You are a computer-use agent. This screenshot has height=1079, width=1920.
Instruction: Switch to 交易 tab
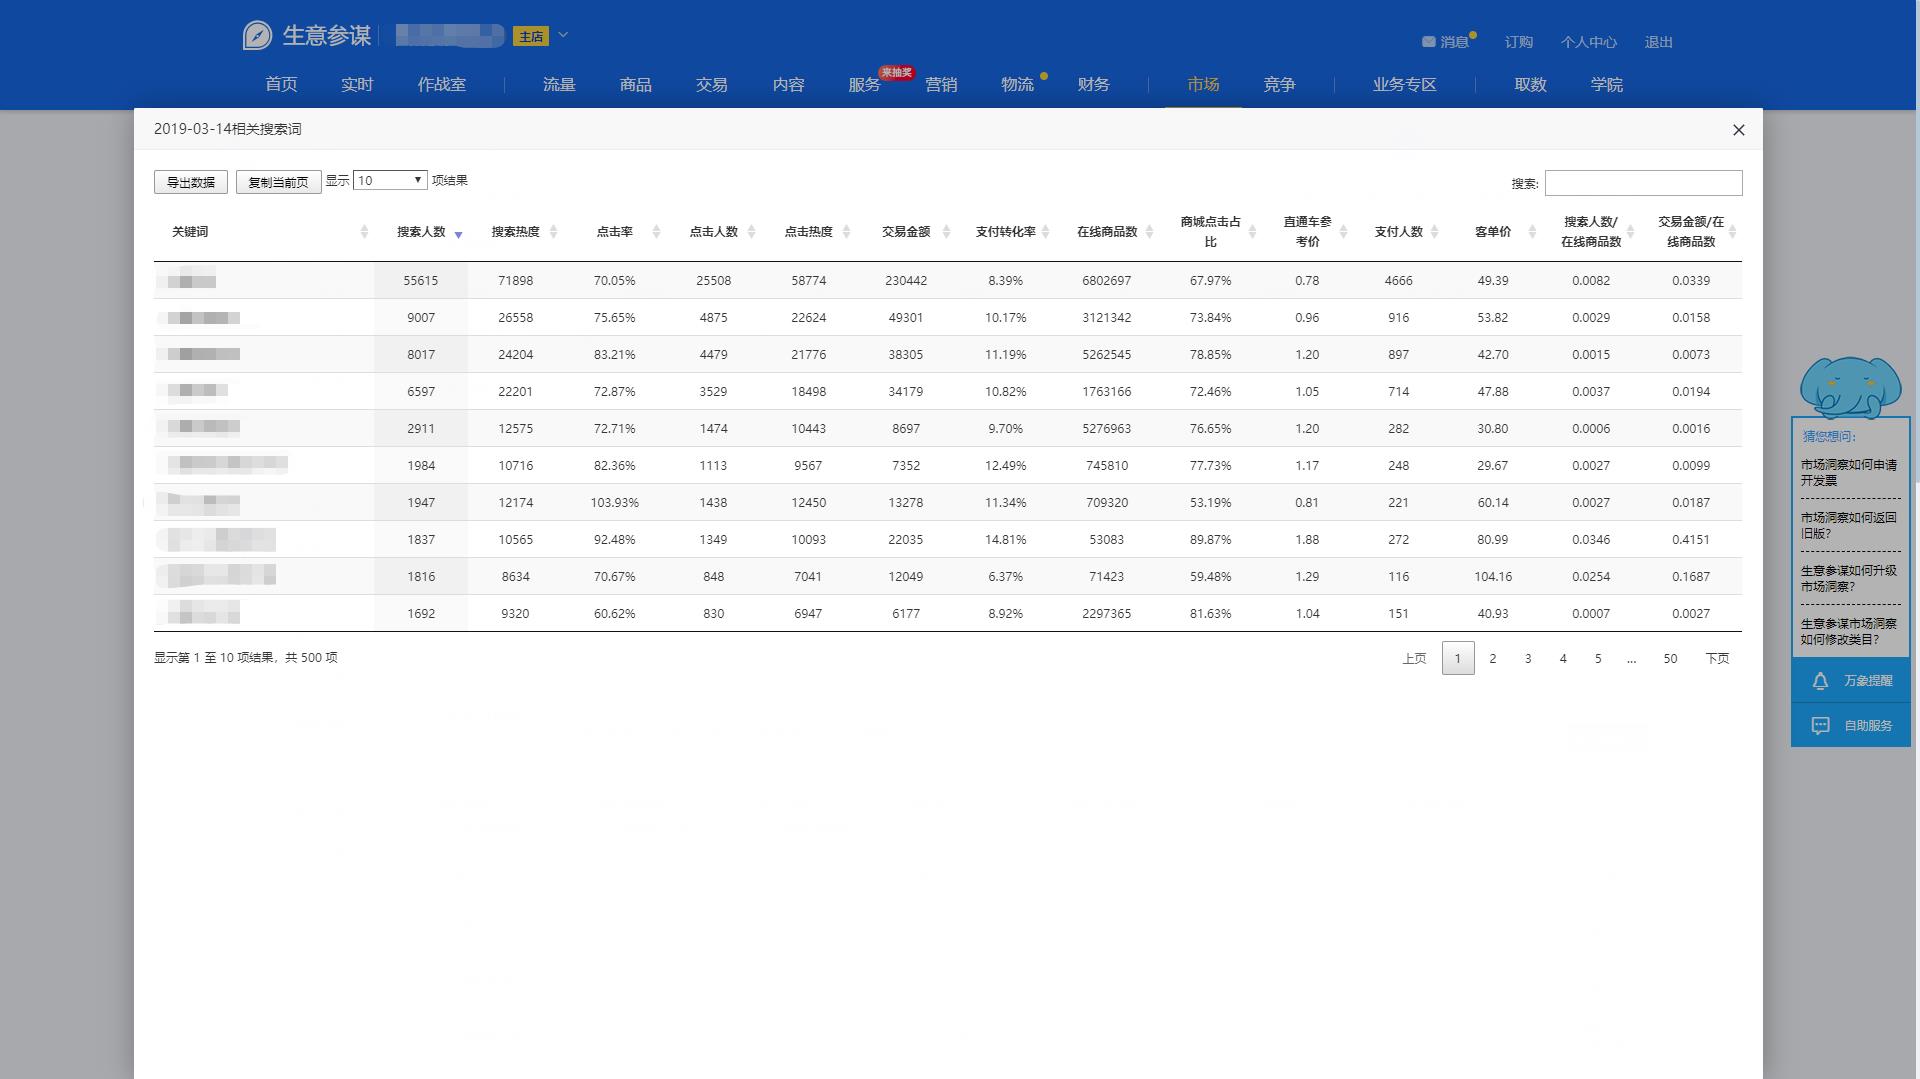pyautogui.click(x=712, y=84)
